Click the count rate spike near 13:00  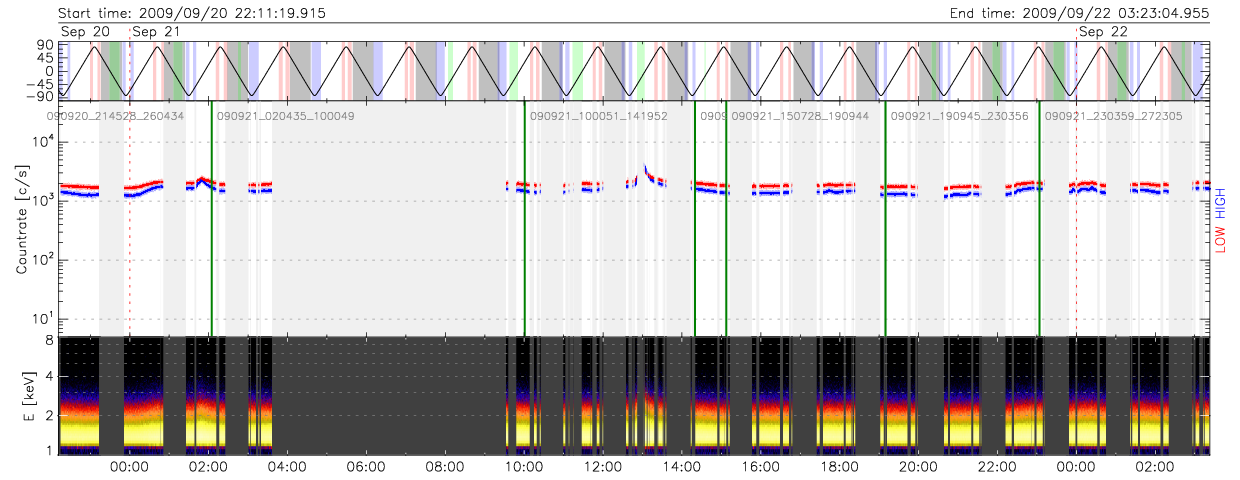[x=645, y=170]
